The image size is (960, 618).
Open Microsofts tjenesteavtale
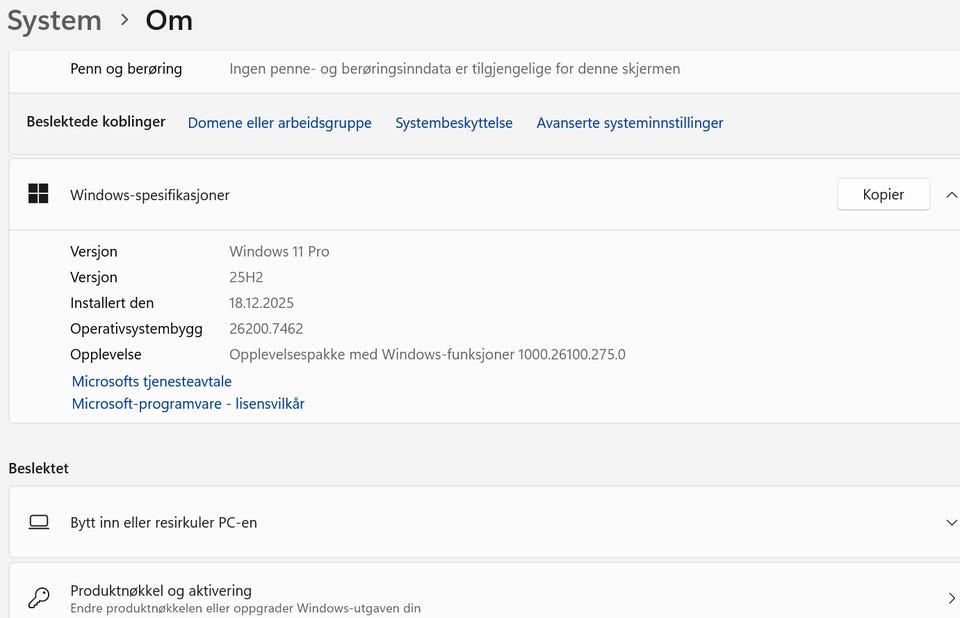pyautogui.click(x=151, y=381)
